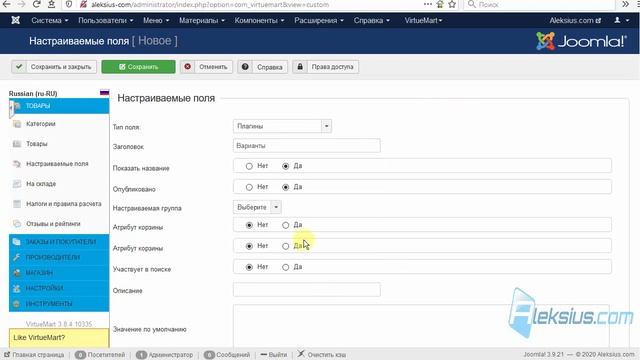The height and width of the screenshot is (360, 640).
Task: Open browser page actions ellipsis
Action: 427,4
